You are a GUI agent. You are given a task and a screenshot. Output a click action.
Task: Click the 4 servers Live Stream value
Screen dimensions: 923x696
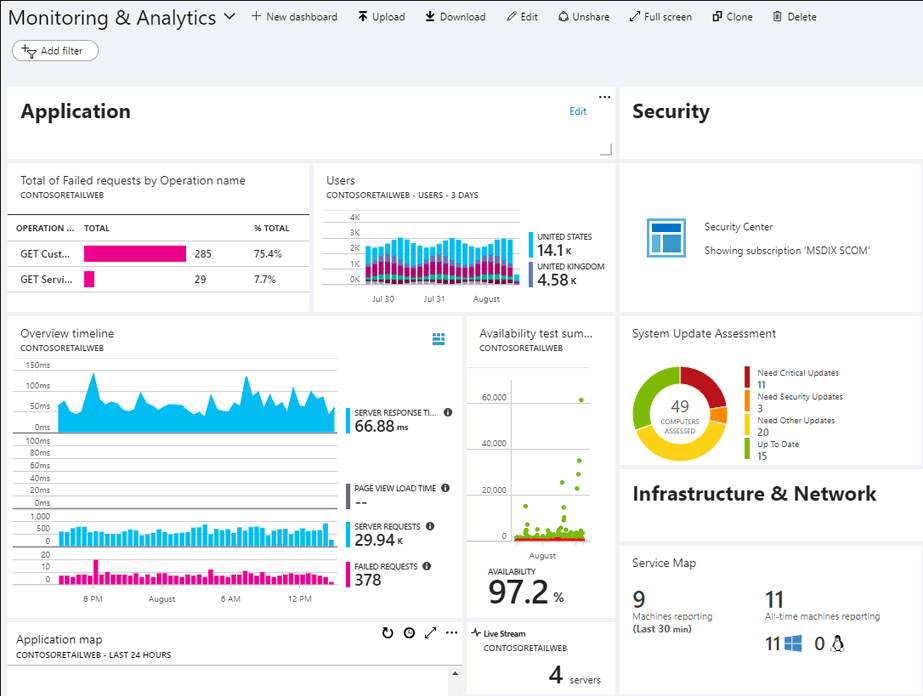click(575, 675)
